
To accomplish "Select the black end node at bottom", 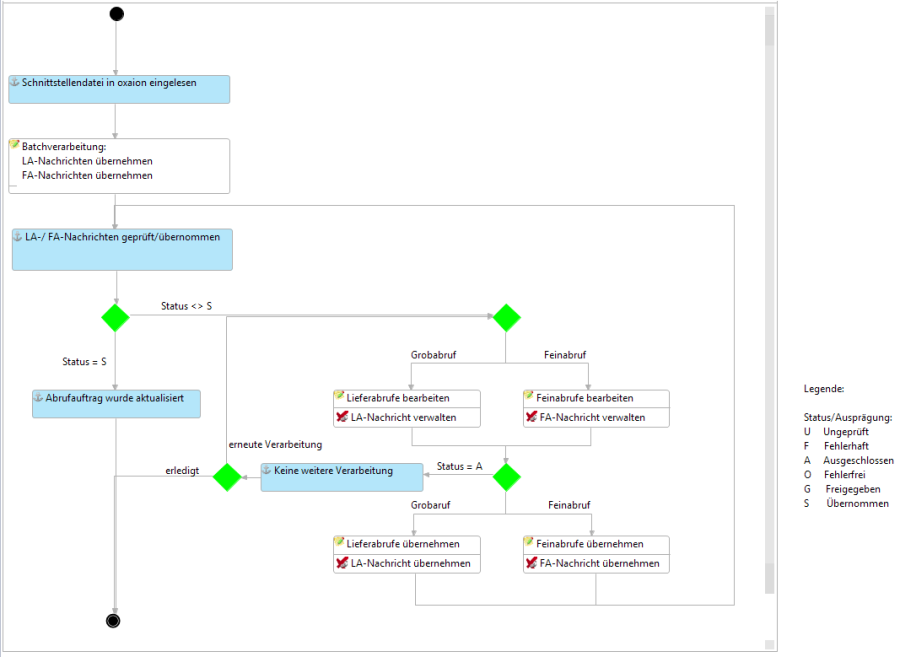I will pyautogui.click(x=113, y=621).
